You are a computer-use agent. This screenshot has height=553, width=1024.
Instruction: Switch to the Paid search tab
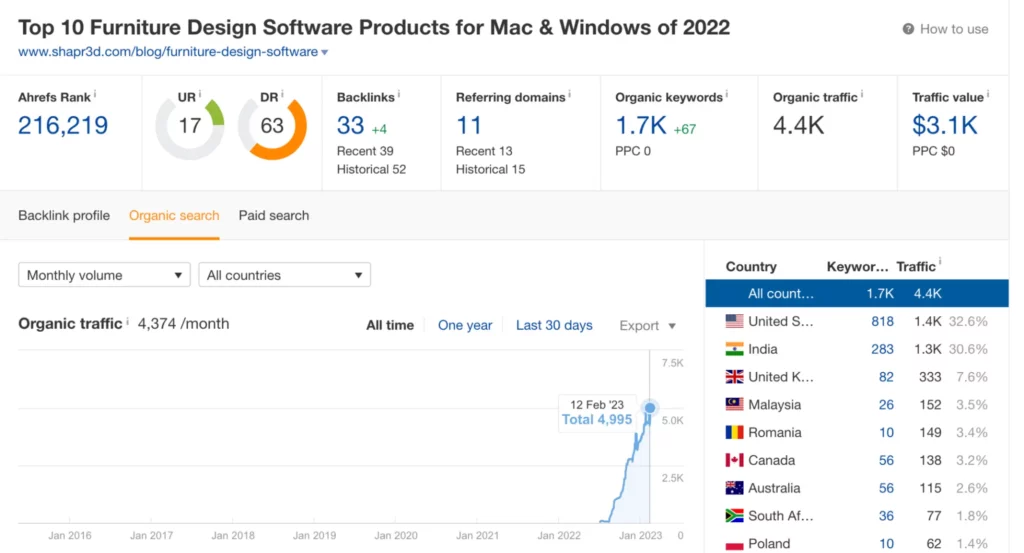pos(273,215)
